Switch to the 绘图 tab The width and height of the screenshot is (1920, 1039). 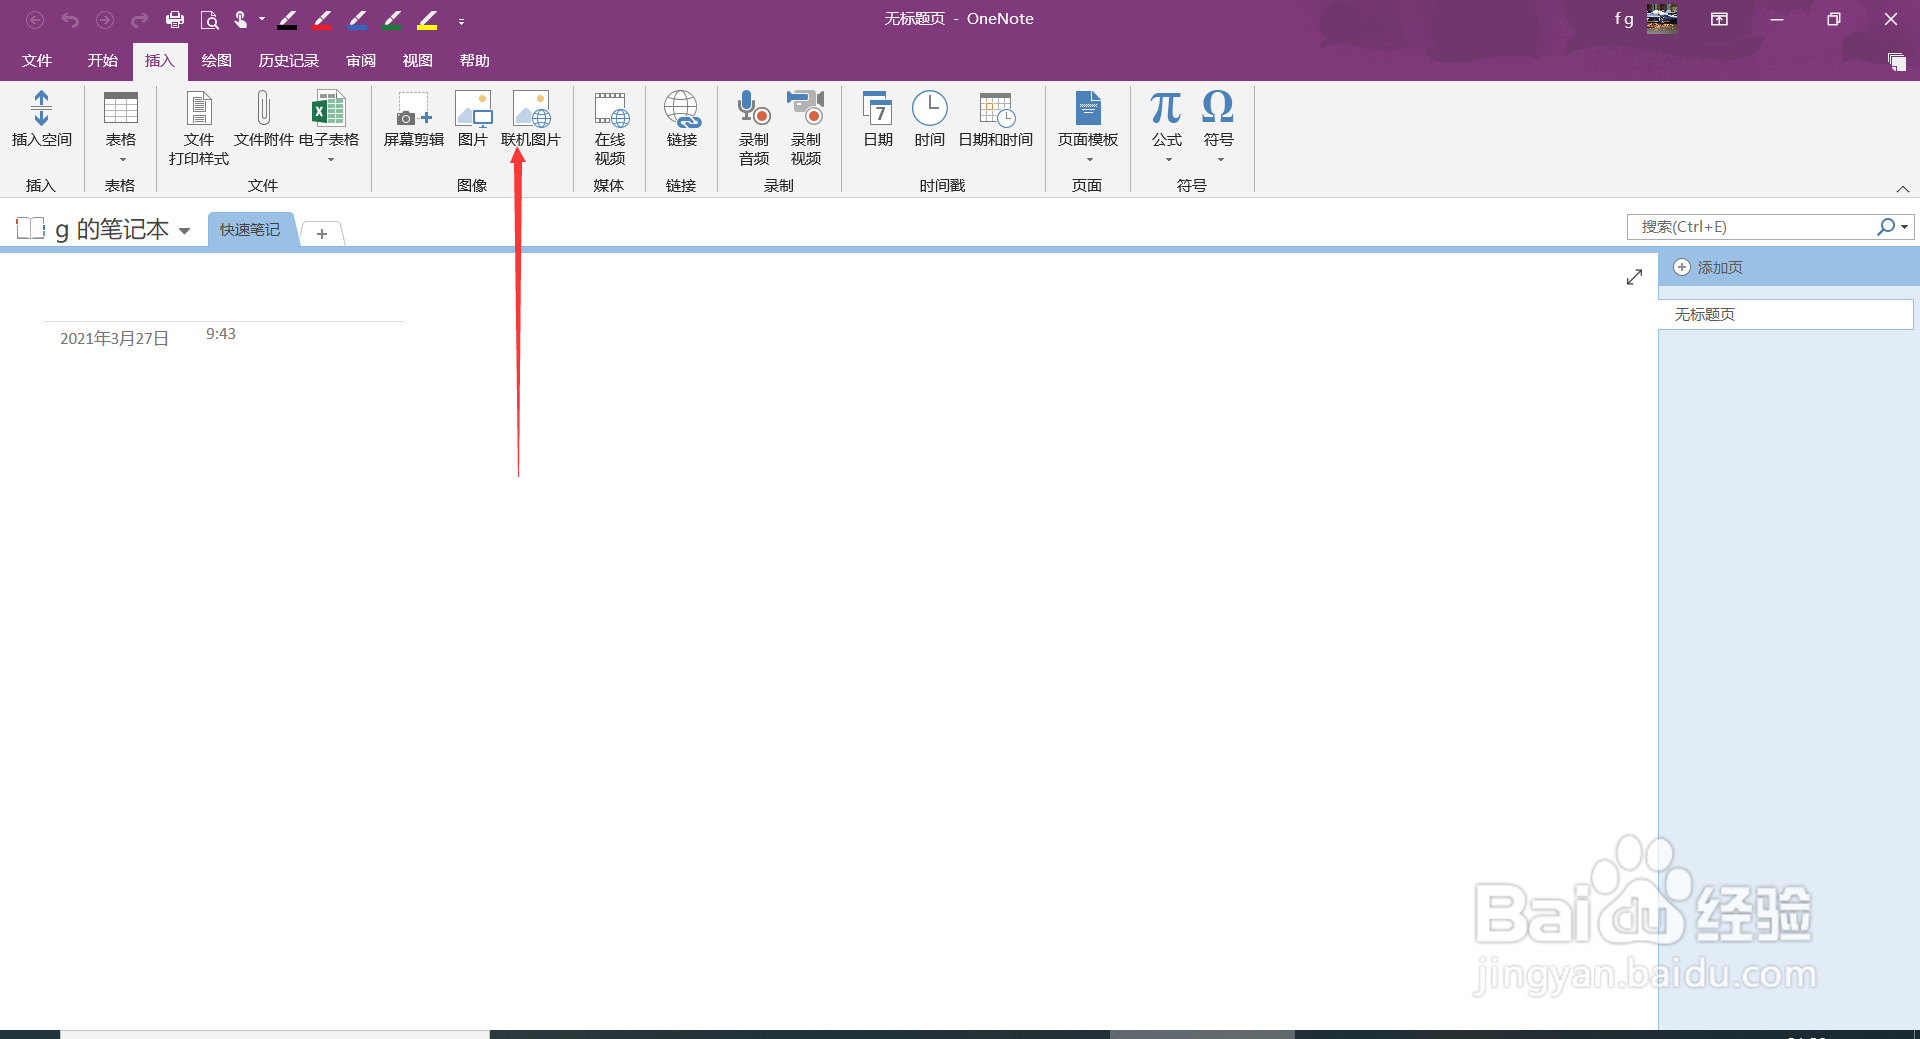(217, 61)
